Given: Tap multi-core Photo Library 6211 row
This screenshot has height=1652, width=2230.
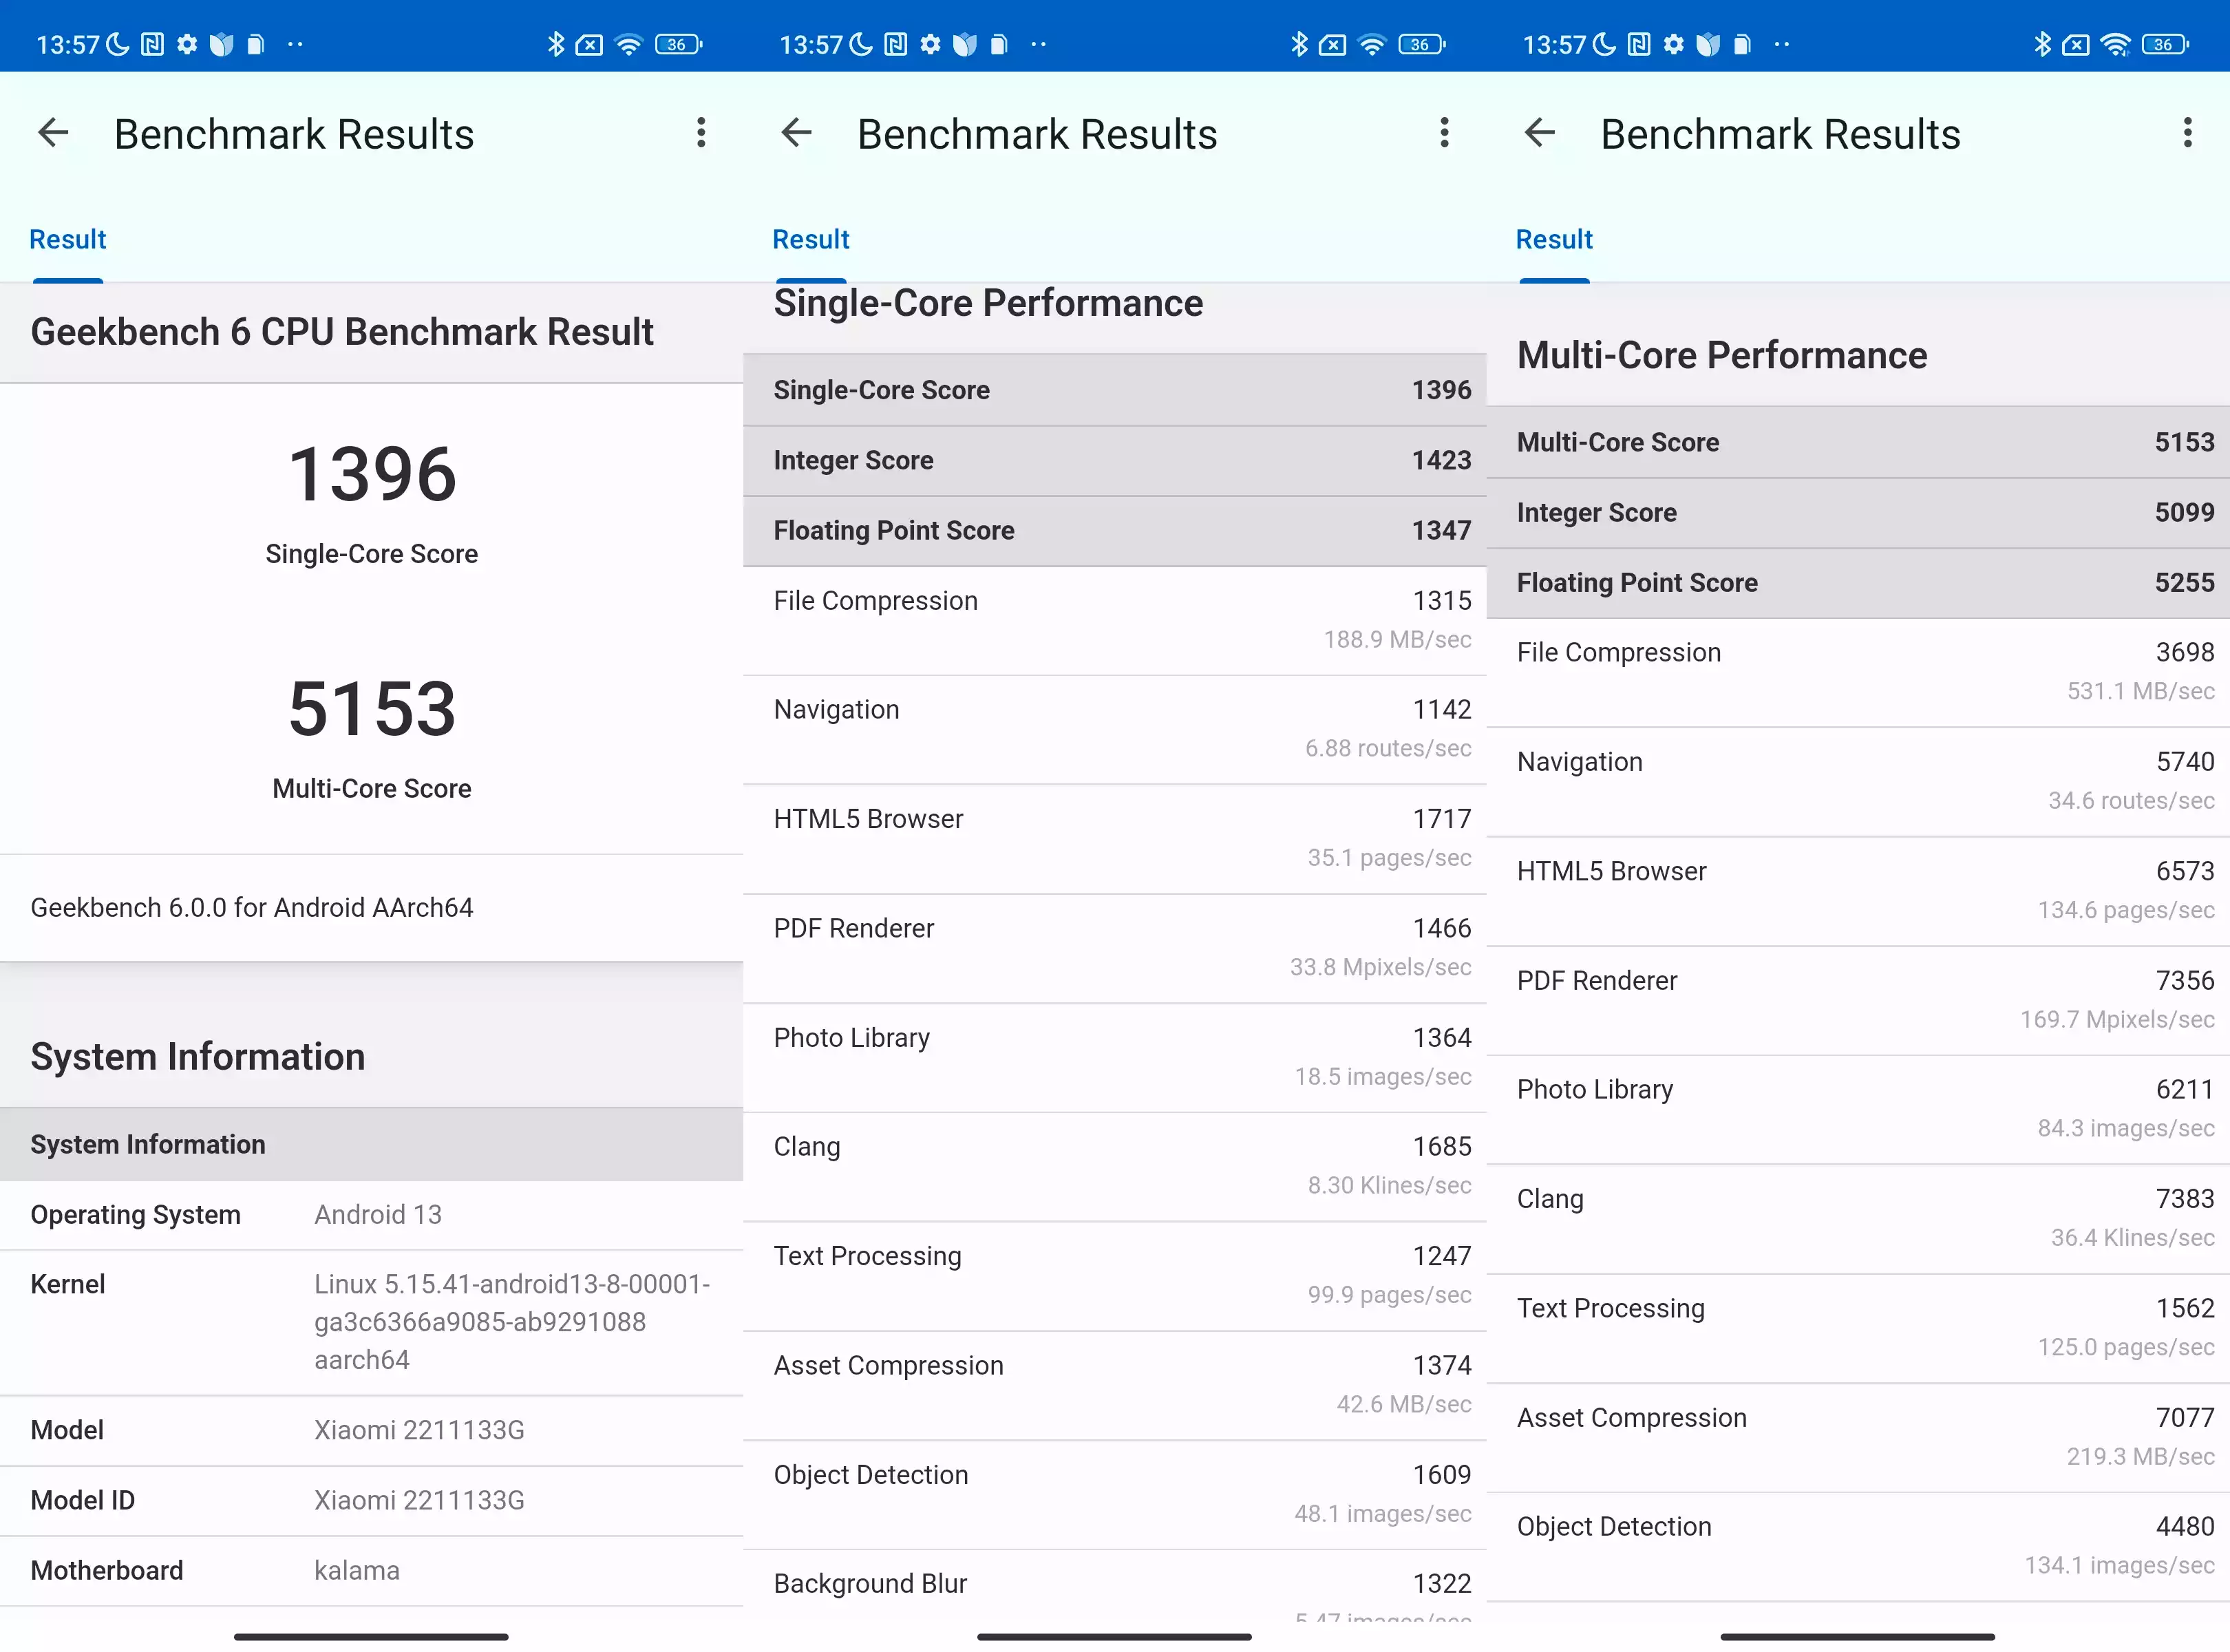Looking at the screenshot, I should tap(1858, 1110).
